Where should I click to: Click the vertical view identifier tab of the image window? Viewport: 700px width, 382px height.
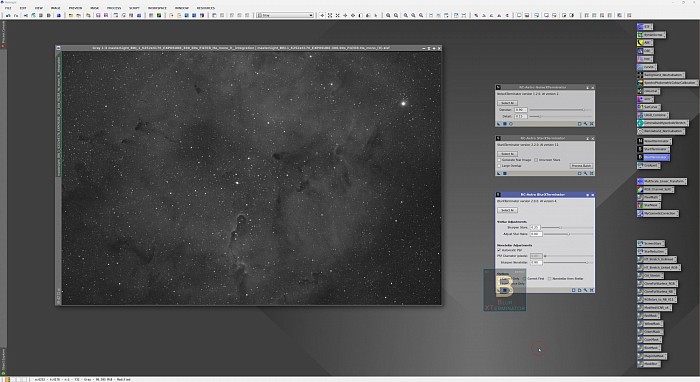pos(58,114)
